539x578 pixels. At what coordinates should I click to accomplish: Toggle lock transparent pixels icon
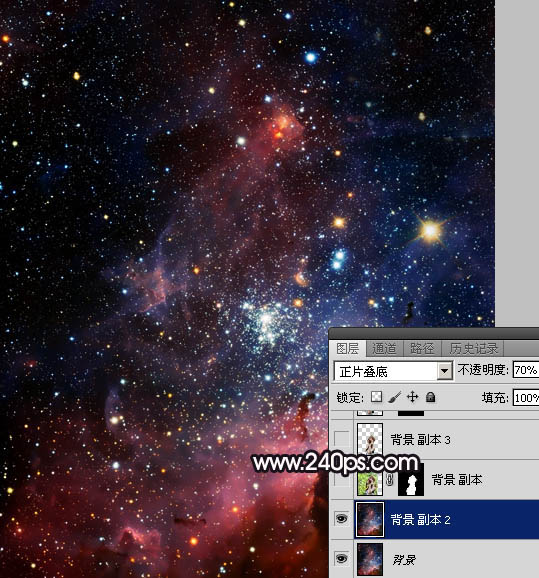coord(376,397)
